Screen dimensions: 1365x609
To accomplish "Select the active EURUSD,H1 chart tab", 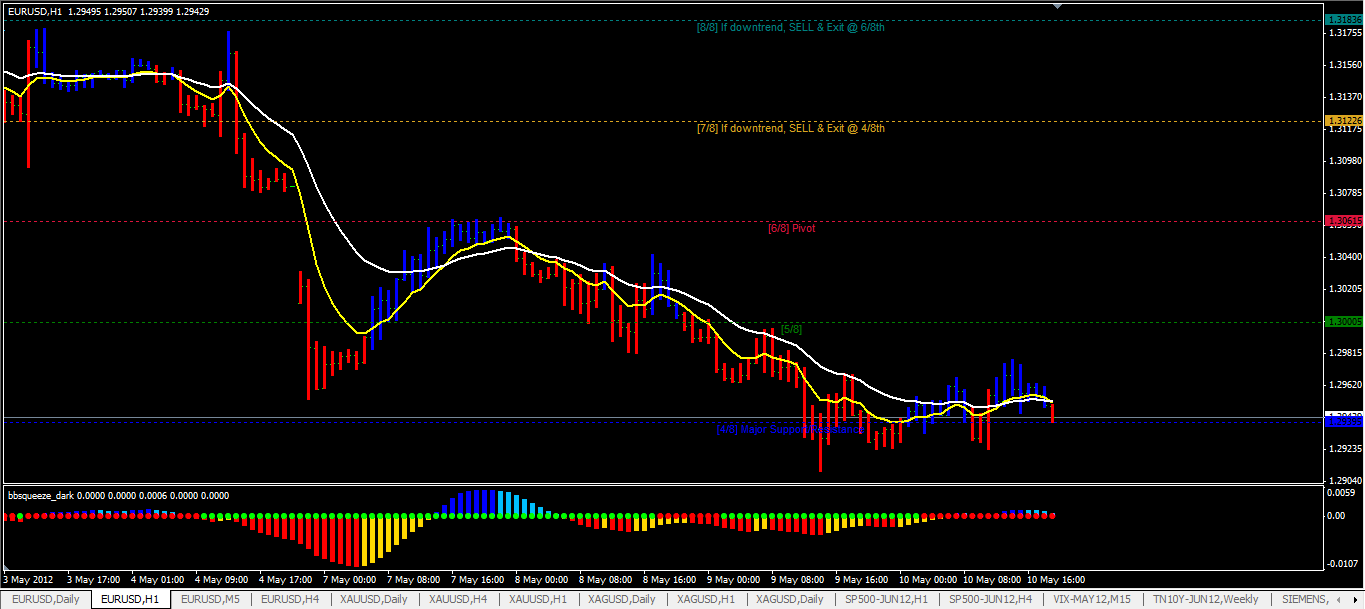I will [x=130, y=599].
